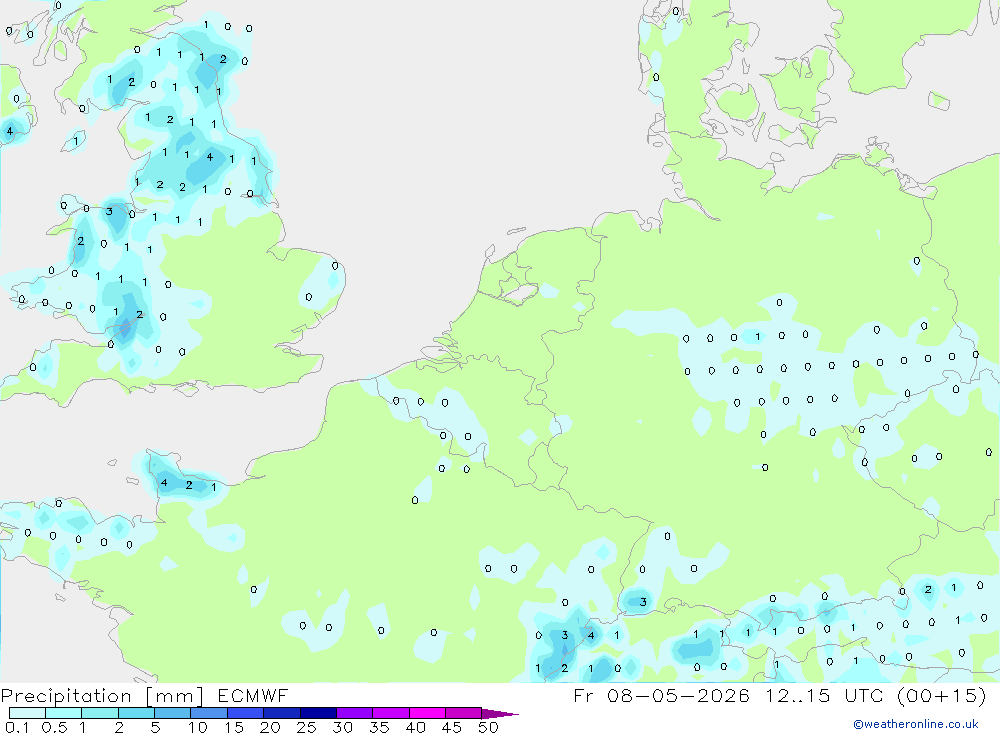
Task: Click the "0.1" legend scale label
Action: click(17, 727)
